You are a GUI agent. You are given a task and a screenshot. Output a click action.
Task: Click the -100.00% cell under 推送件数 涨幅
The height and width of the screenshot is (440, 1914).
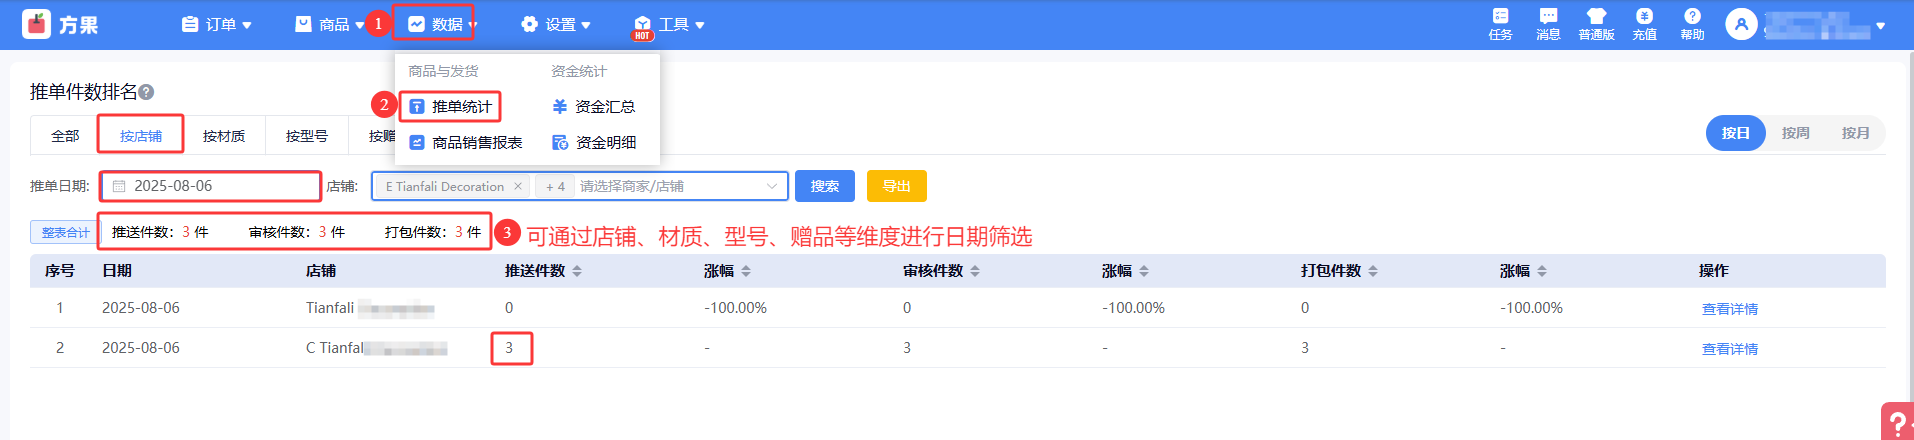coord(736,308)
